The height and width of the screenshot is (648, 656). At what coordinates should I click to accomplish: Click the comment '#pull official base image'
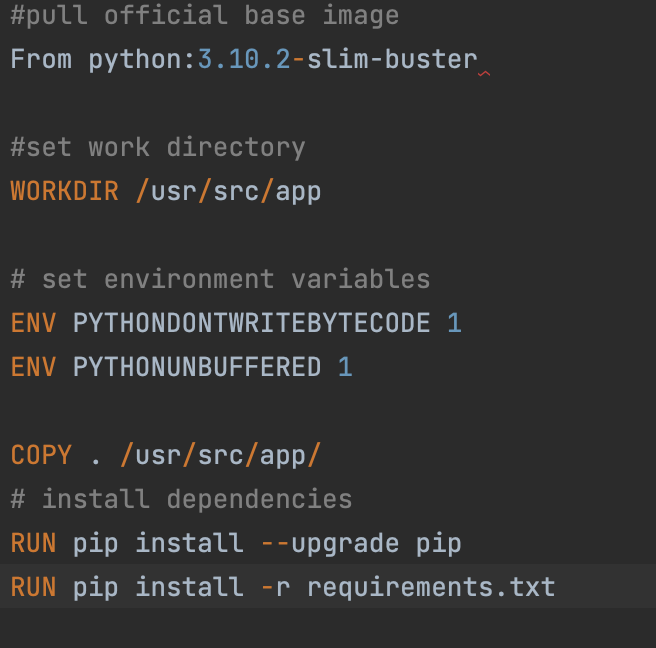tap(205, 16)
